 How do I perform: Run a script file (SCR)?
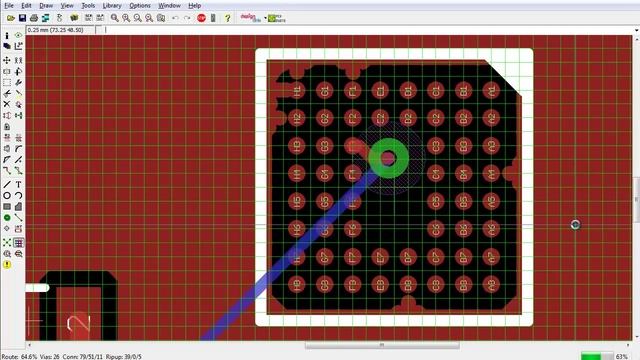click(x=88, y=18)
